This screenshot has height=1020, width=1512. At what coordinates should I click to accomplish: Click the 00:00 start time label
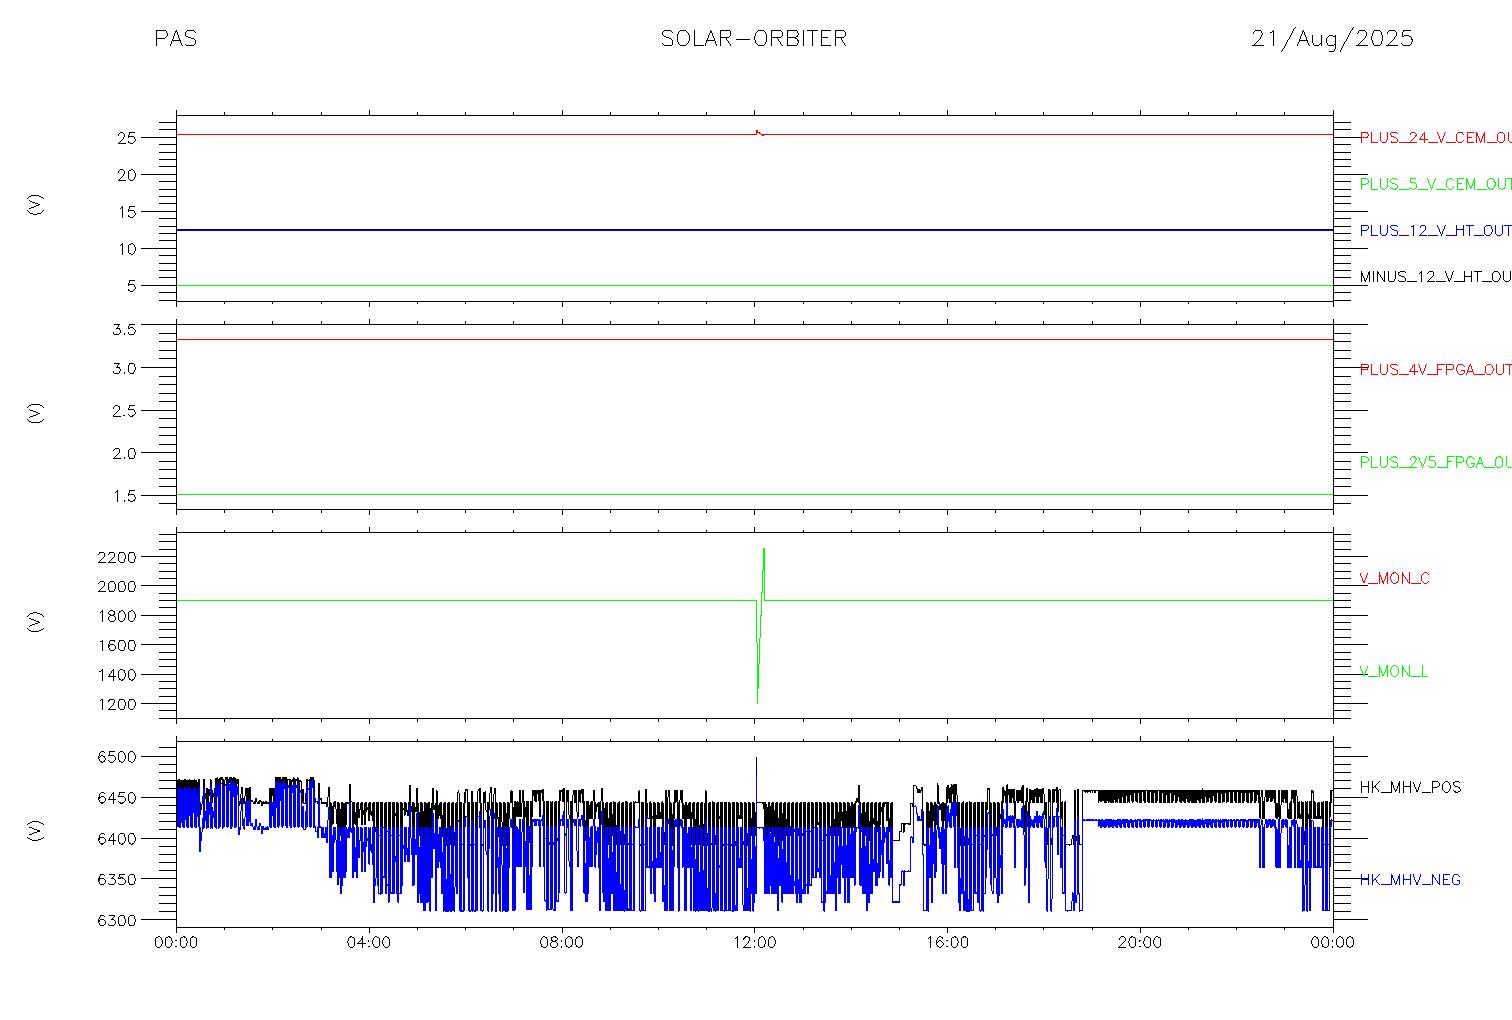[176, 943]
